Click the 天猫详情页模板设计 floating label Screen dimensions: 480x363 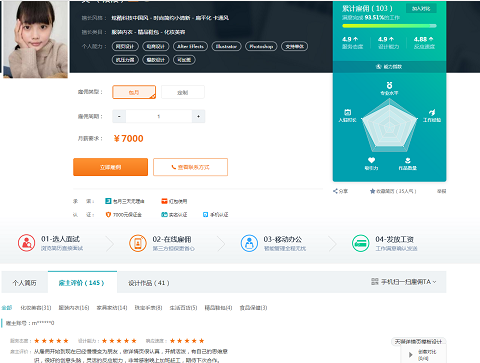coord(418,342)
